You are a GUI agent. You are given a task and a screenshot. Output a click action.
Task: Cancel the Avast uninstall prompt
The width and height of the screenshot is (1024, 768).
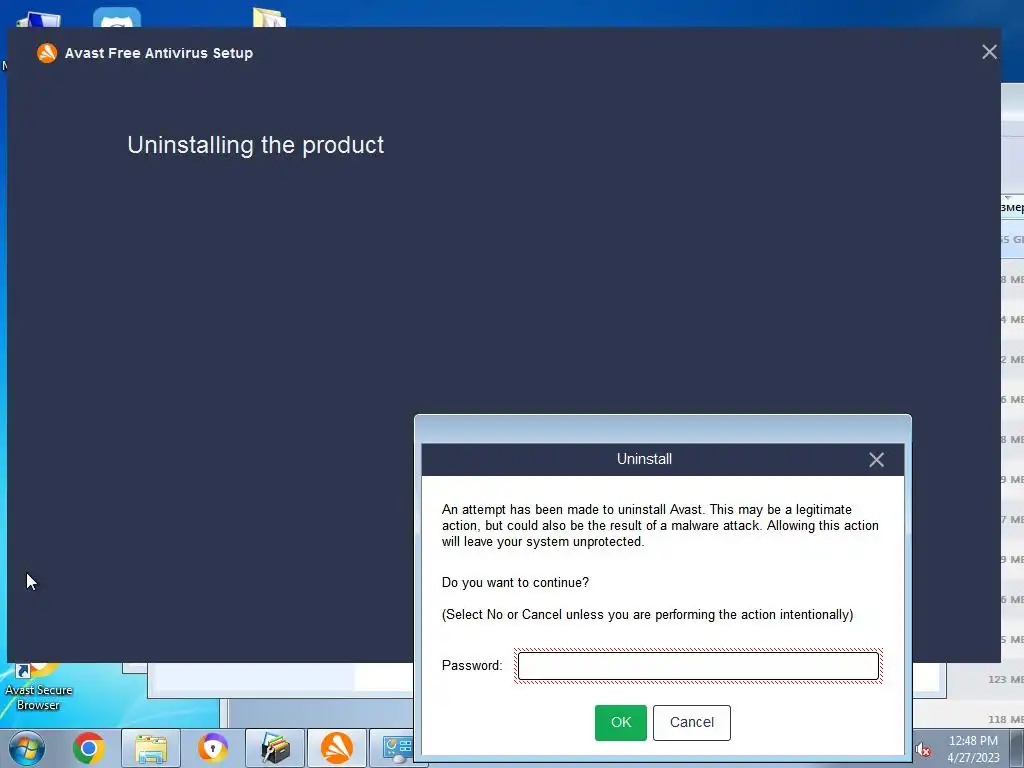pyautogui.click(x=692, y=722)
